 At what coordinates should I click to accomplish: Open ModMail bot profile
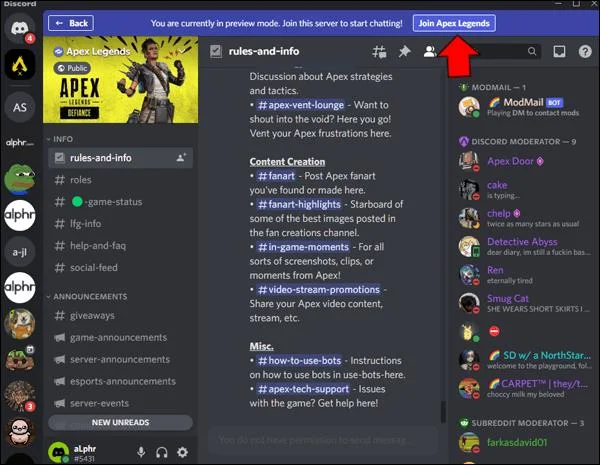pyautogui.click(x=523, y=107)
